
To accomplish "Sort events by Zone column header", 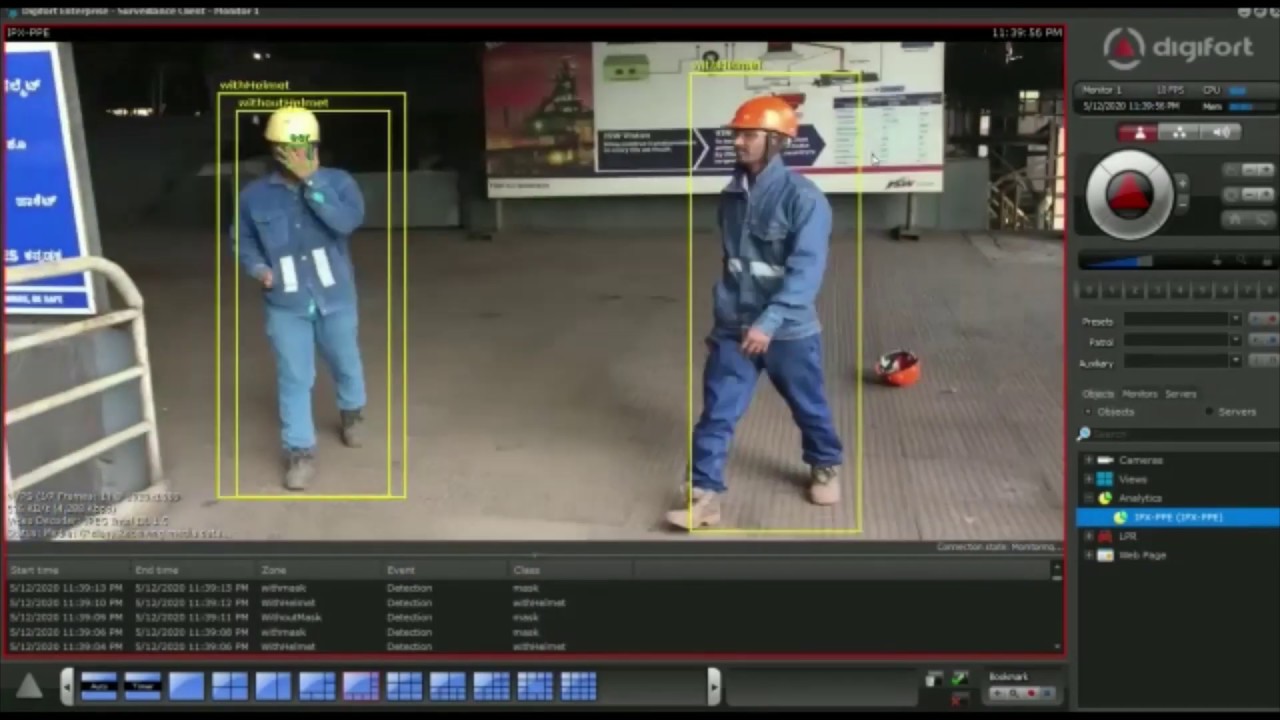I will click(x=274, y=570).
